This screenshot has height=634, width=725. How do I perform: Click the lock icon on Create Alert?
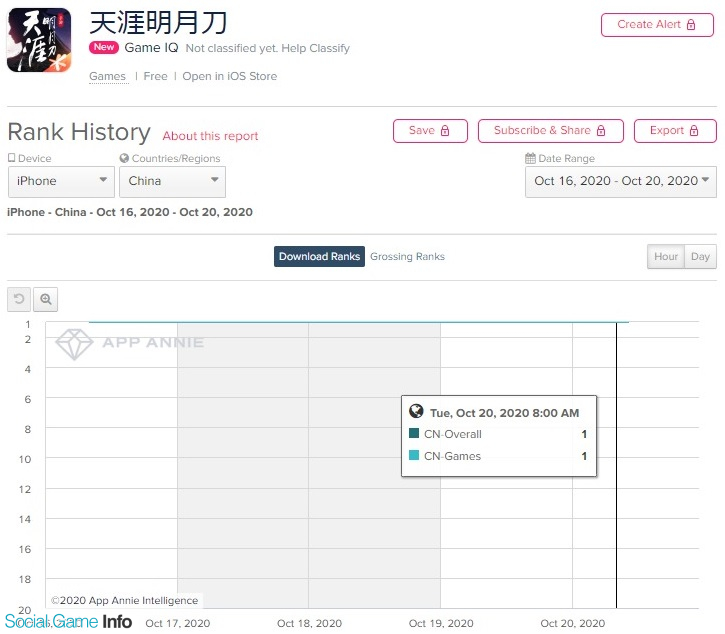(x=691, y=25)
